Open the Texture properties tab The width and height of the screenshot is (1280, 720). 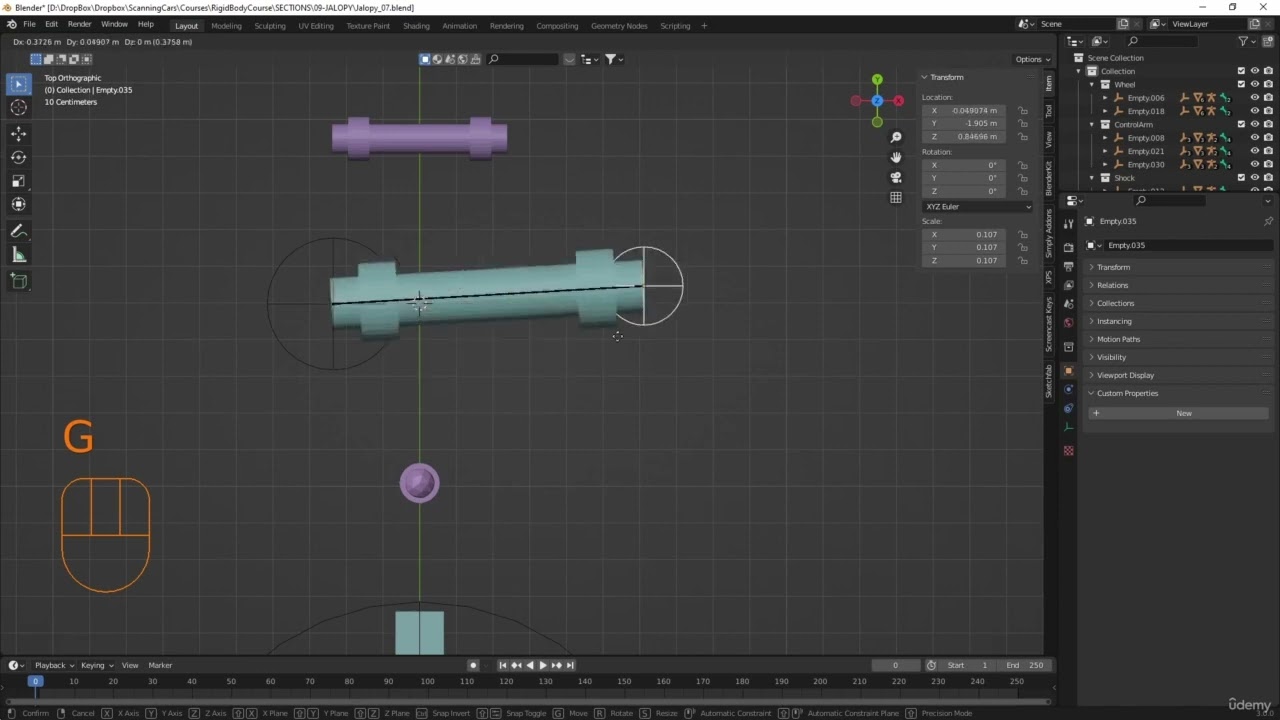(x=1068, y=451)
